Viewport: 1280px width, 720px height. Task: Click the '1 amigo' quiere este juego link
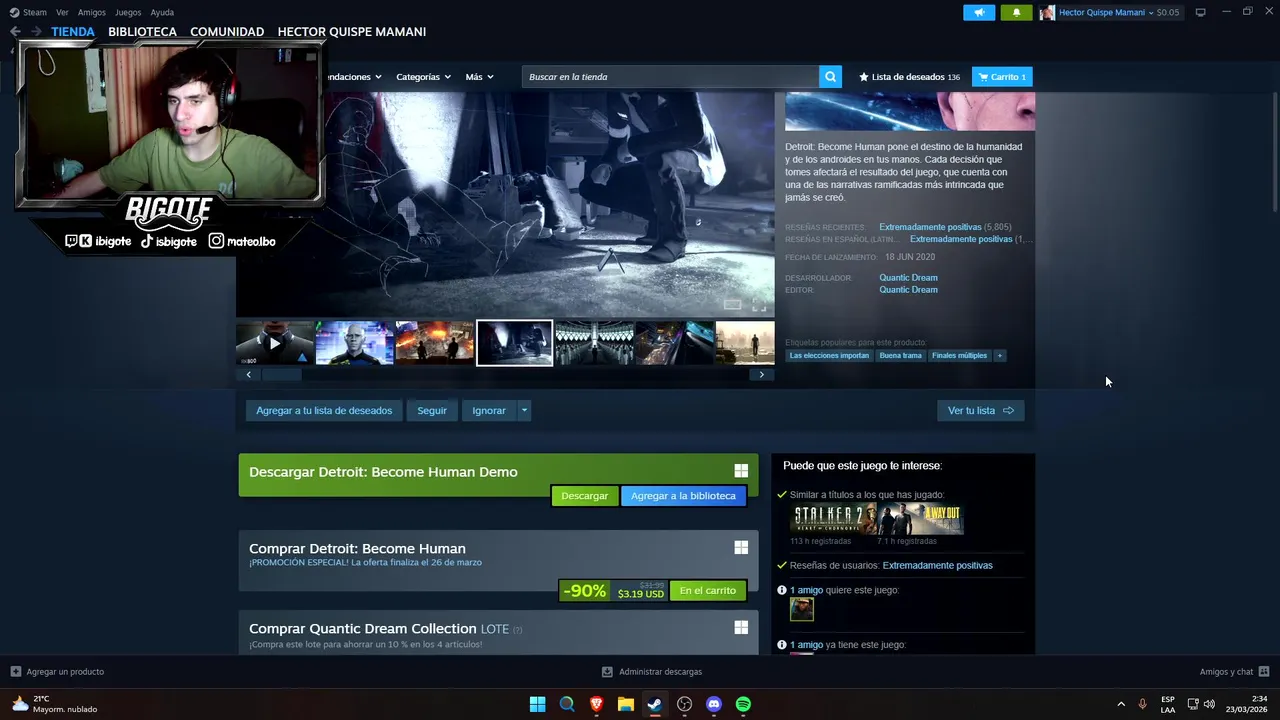(x=806, y=590)
